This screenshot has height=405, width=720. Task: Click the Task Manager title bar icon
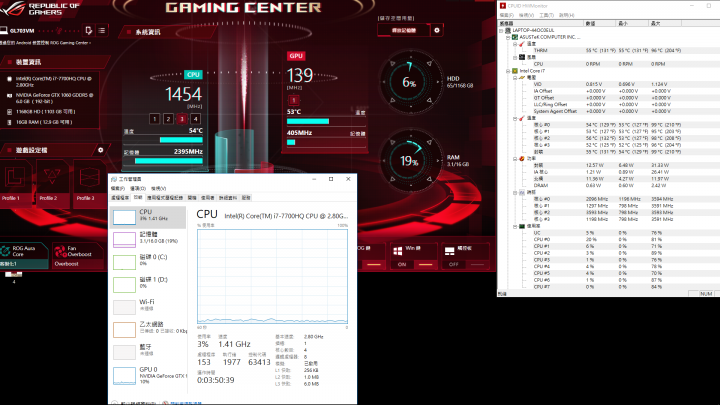pyautogui.click(x=114, y=179)
